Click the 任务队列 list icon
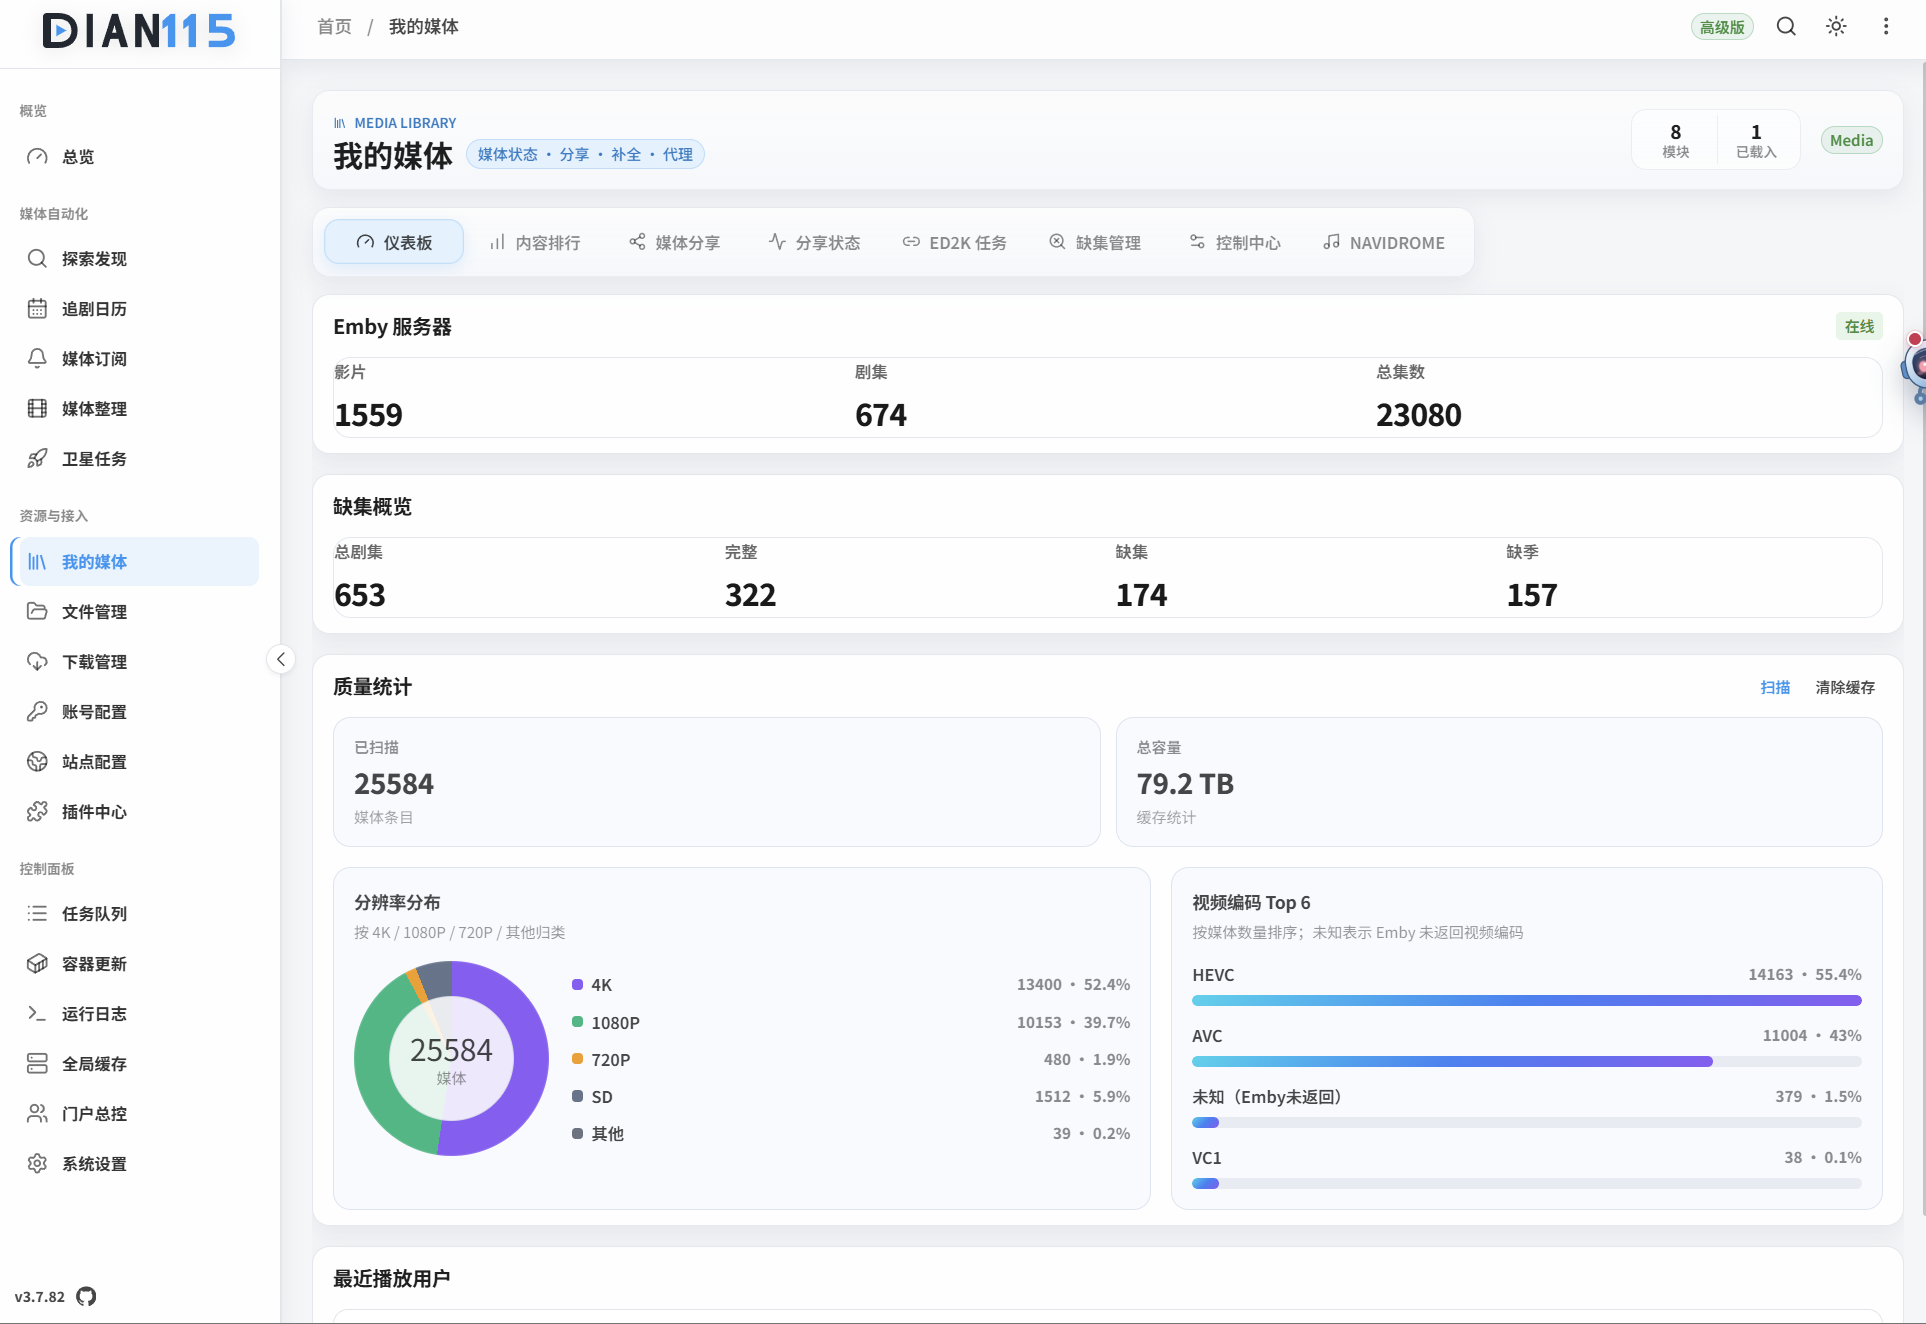The height and width of the screenshot is (1324, 1926). (x=37, y=914)
